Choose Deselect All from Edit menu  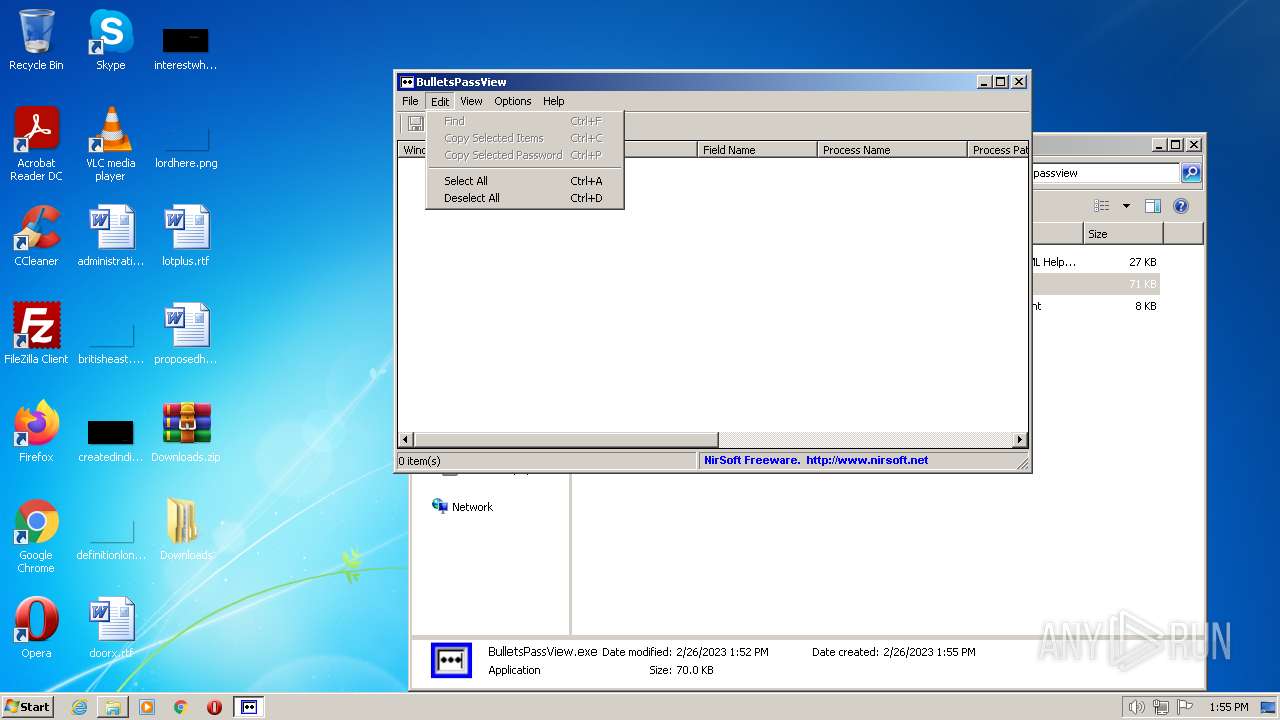click(524, 198)
